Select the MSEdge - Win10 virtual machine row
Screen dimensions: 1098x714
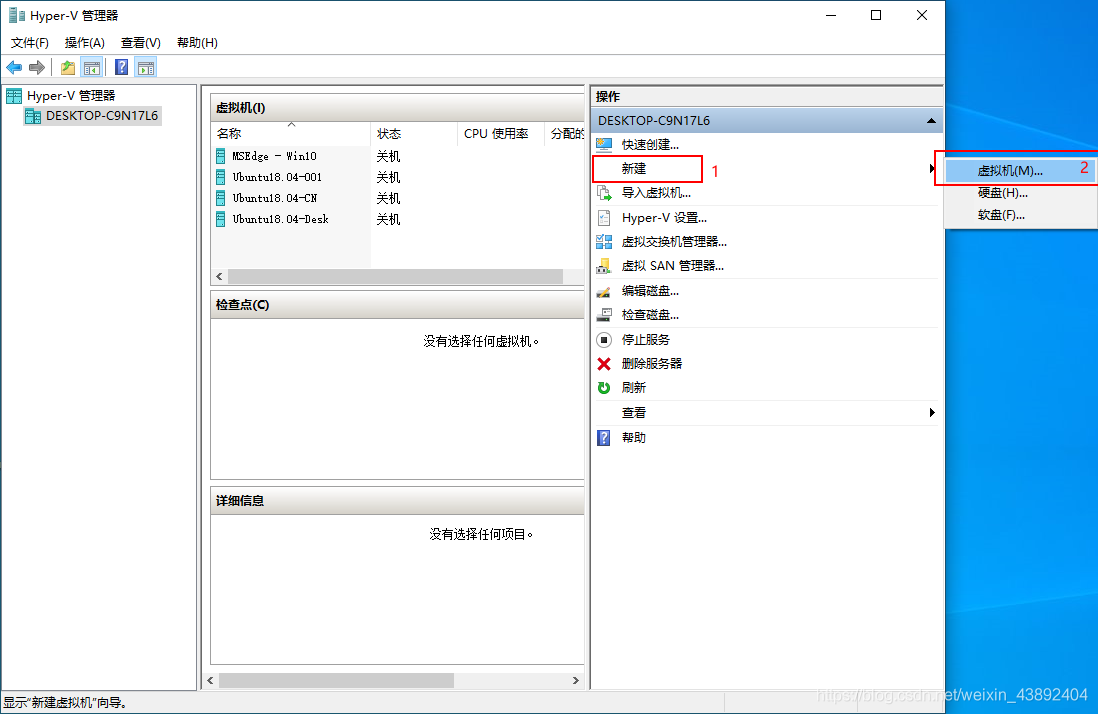398,156
